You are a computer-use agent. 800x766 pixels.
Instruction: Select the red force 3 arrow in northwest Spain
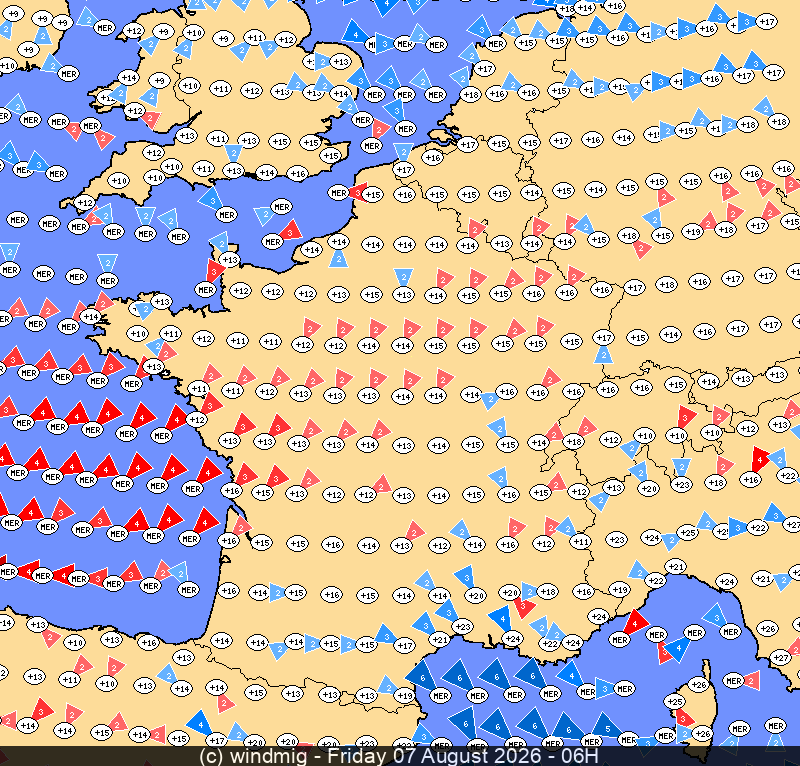42,710
